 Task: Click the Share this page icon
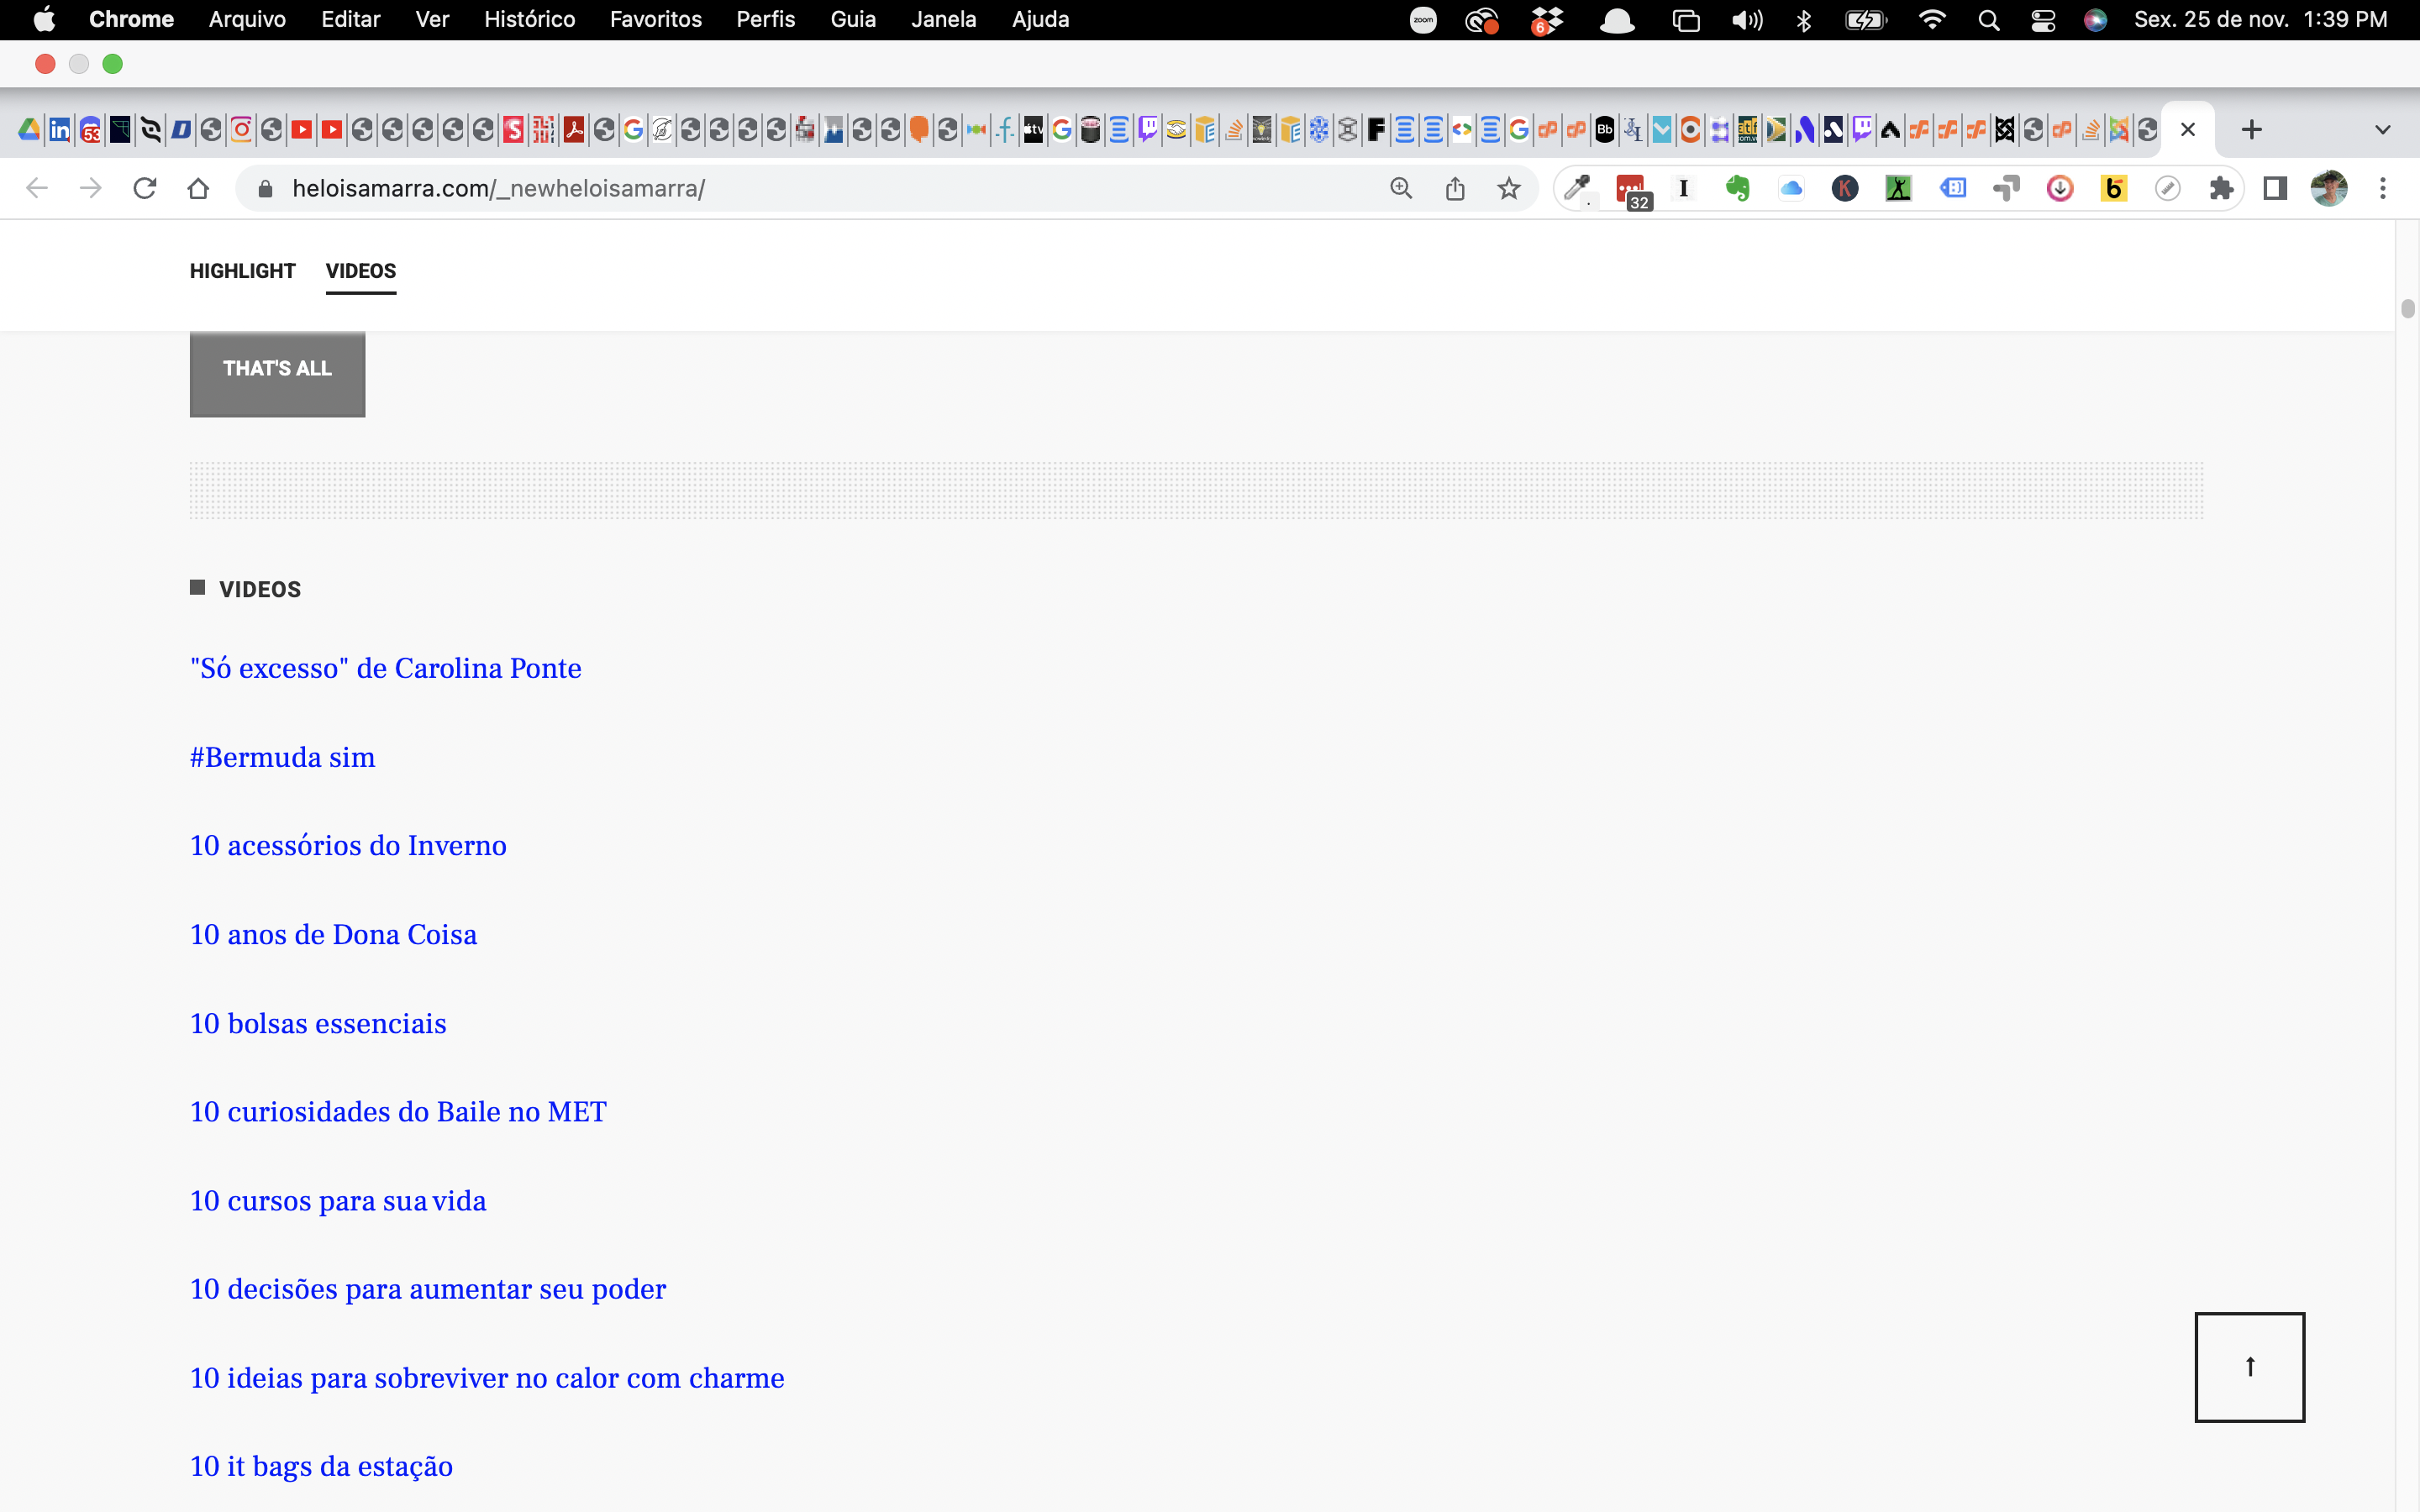coord(1455,188)
